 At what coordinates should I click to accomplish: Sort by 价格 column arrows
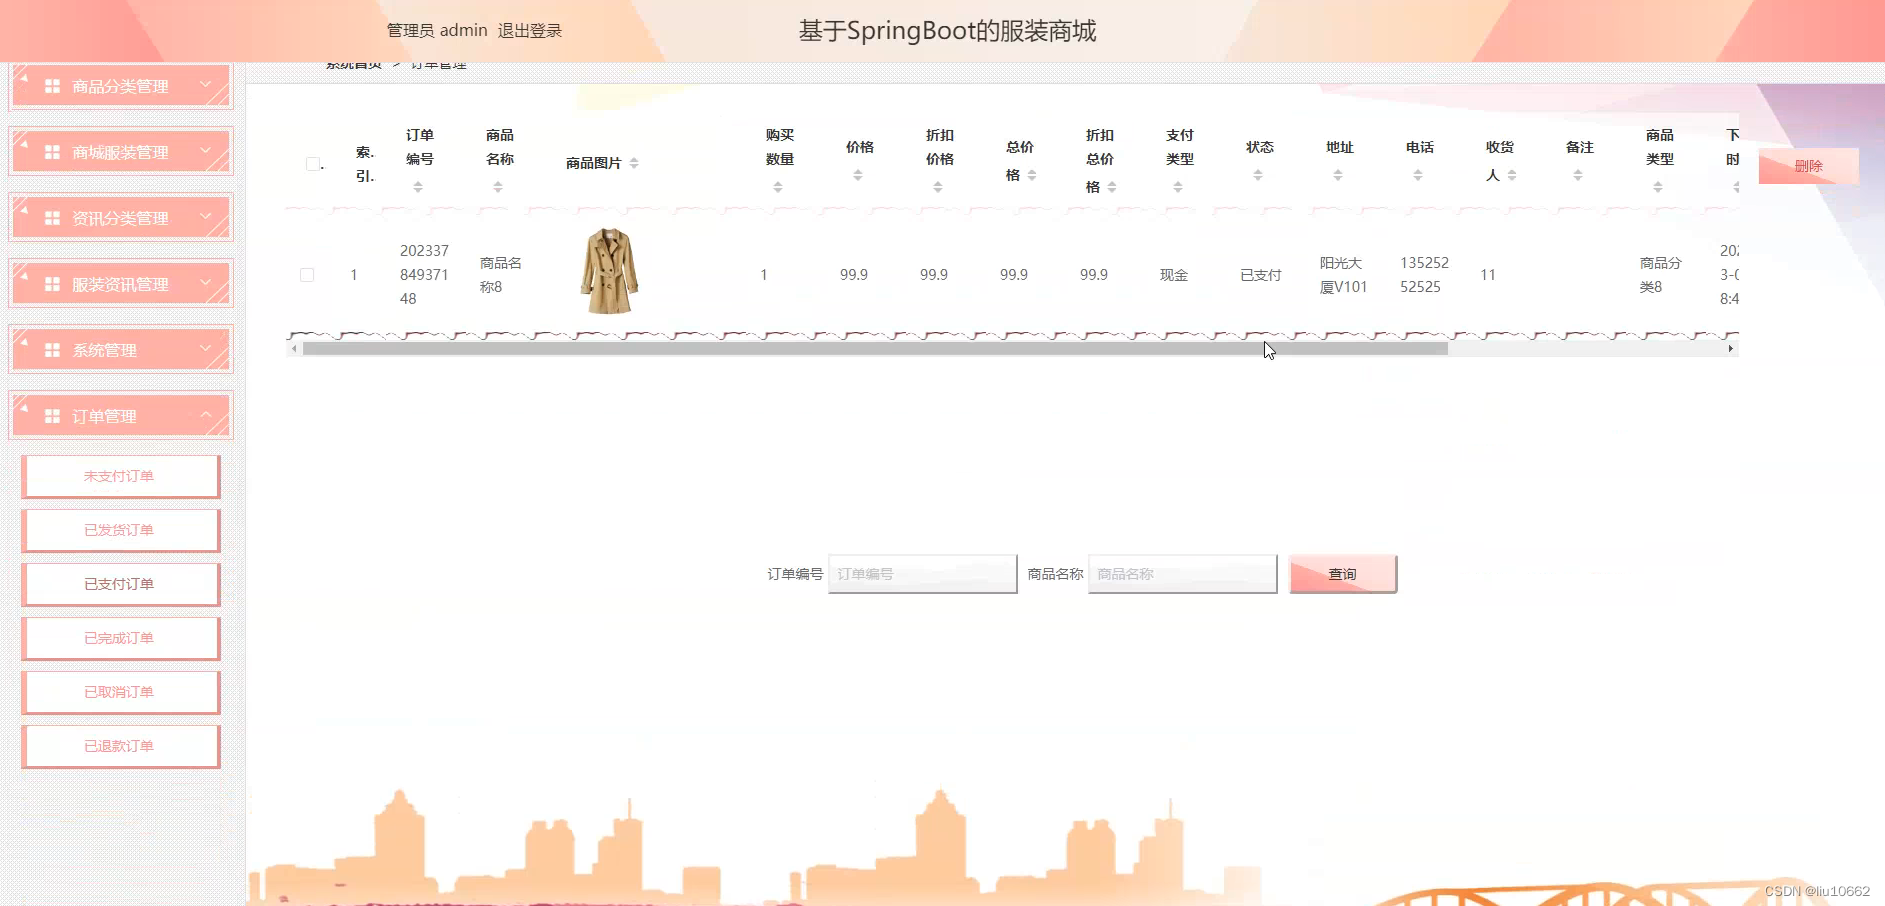pos(858,175)
